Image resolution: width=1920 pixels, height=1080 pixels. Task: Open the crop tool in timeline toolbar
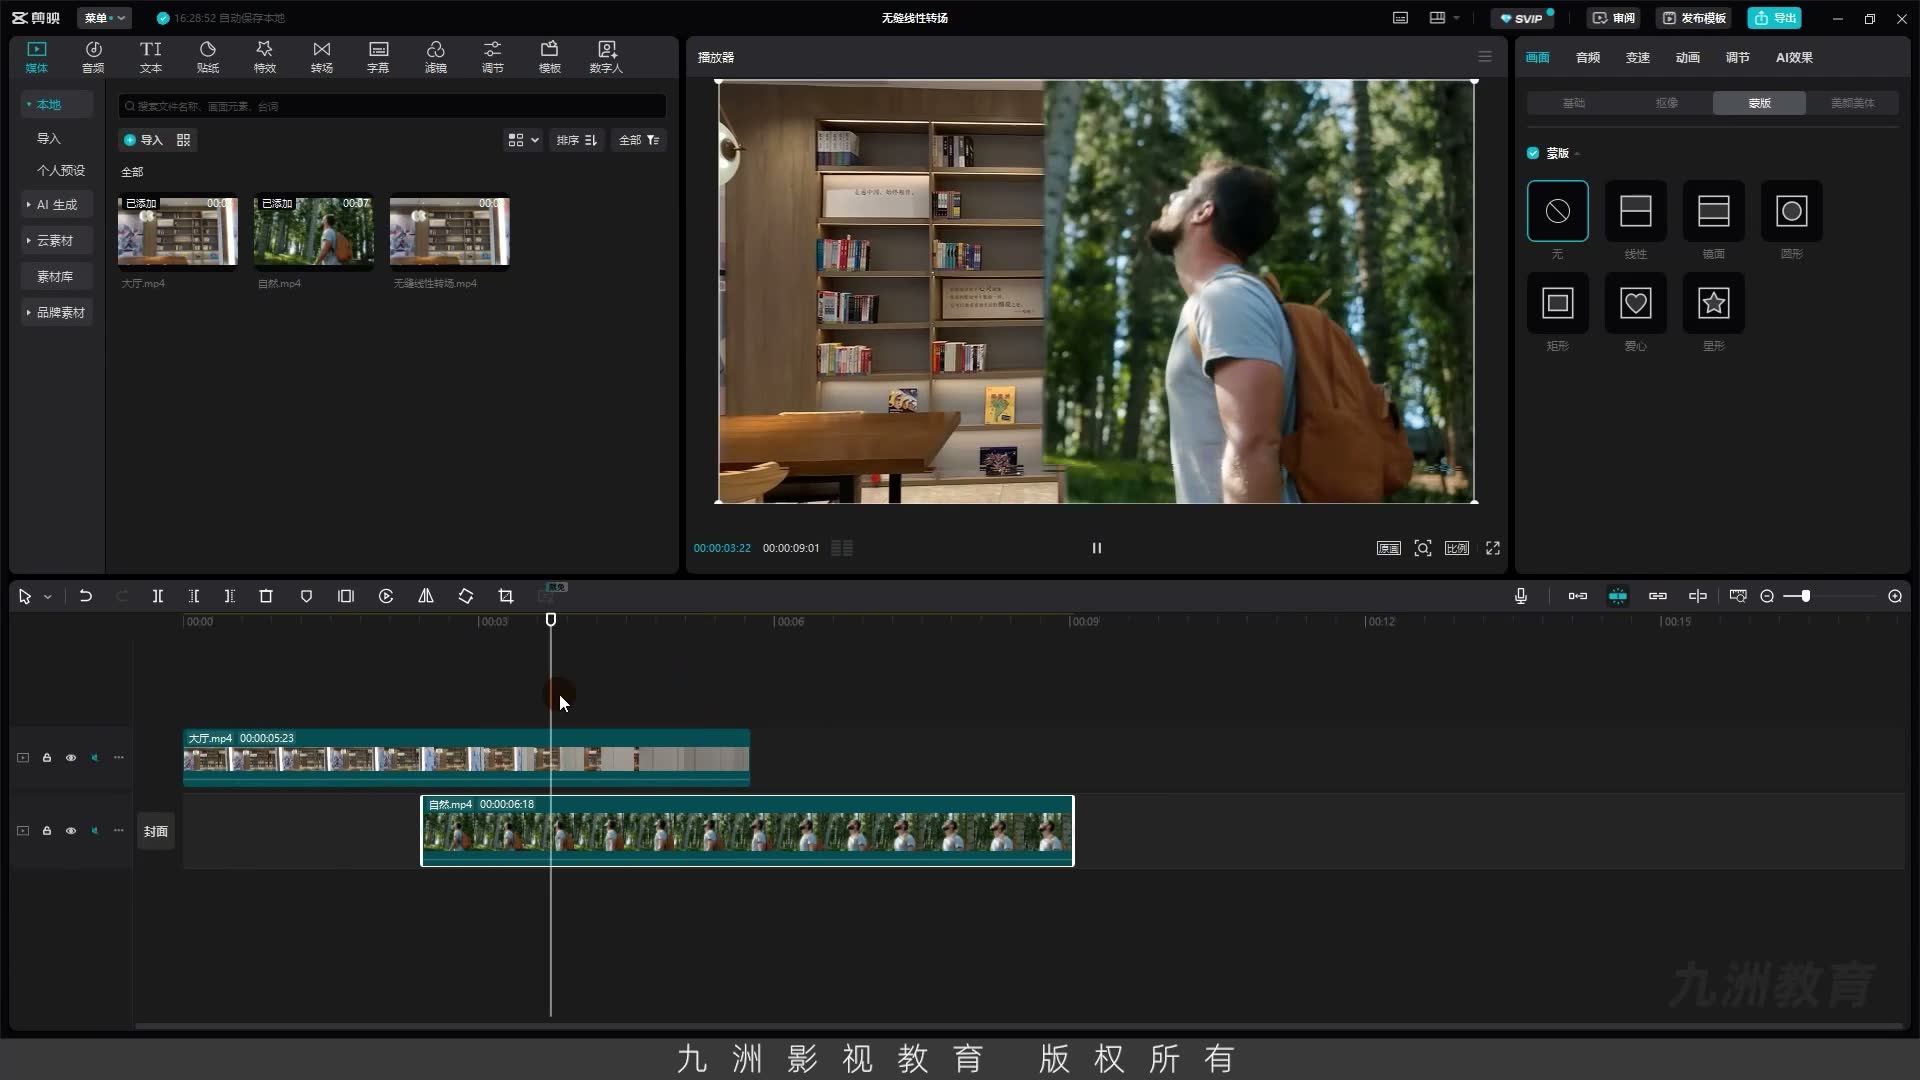[506, 596]
